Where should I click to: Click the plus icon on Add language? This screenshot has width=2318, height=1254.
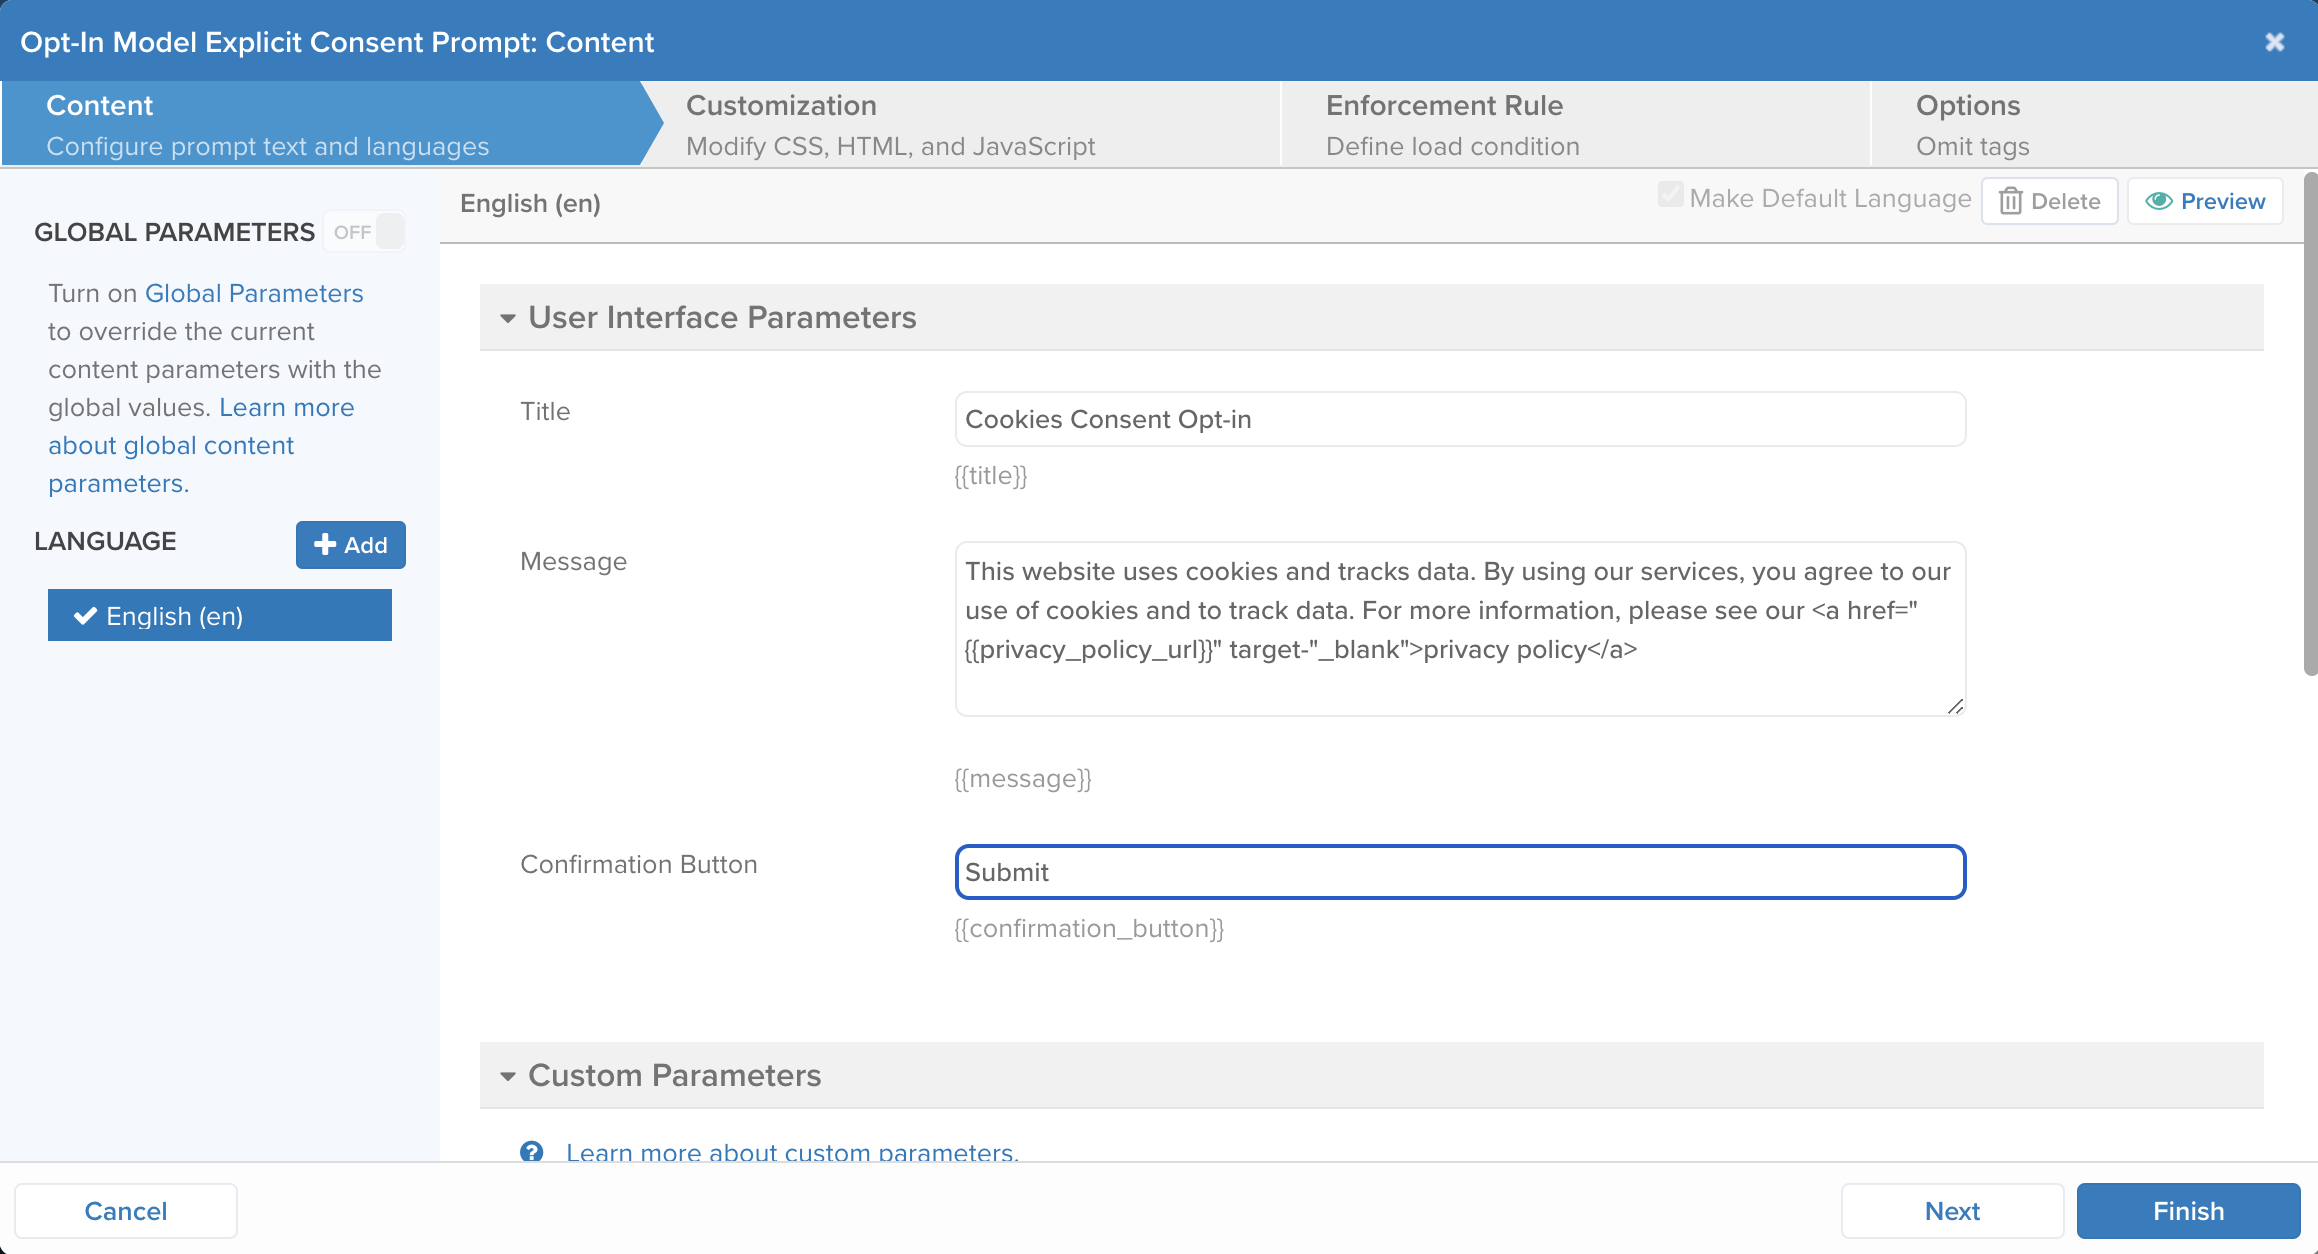click(x=325, y=544)
